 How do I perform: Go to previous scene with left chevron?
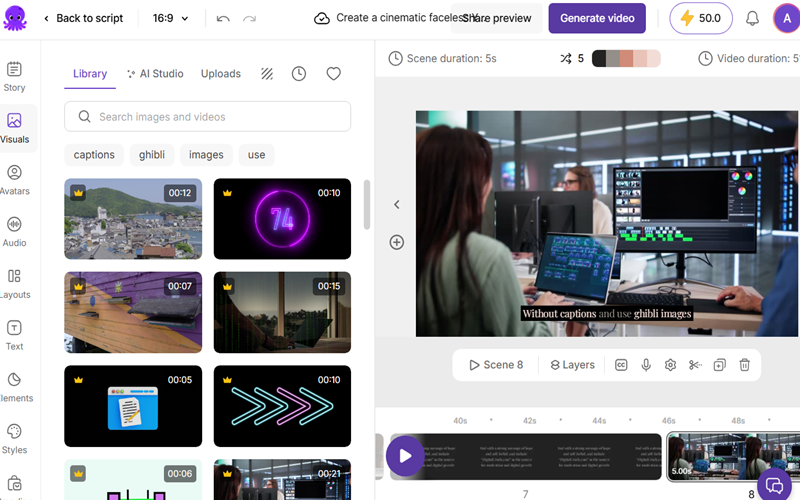397,205
